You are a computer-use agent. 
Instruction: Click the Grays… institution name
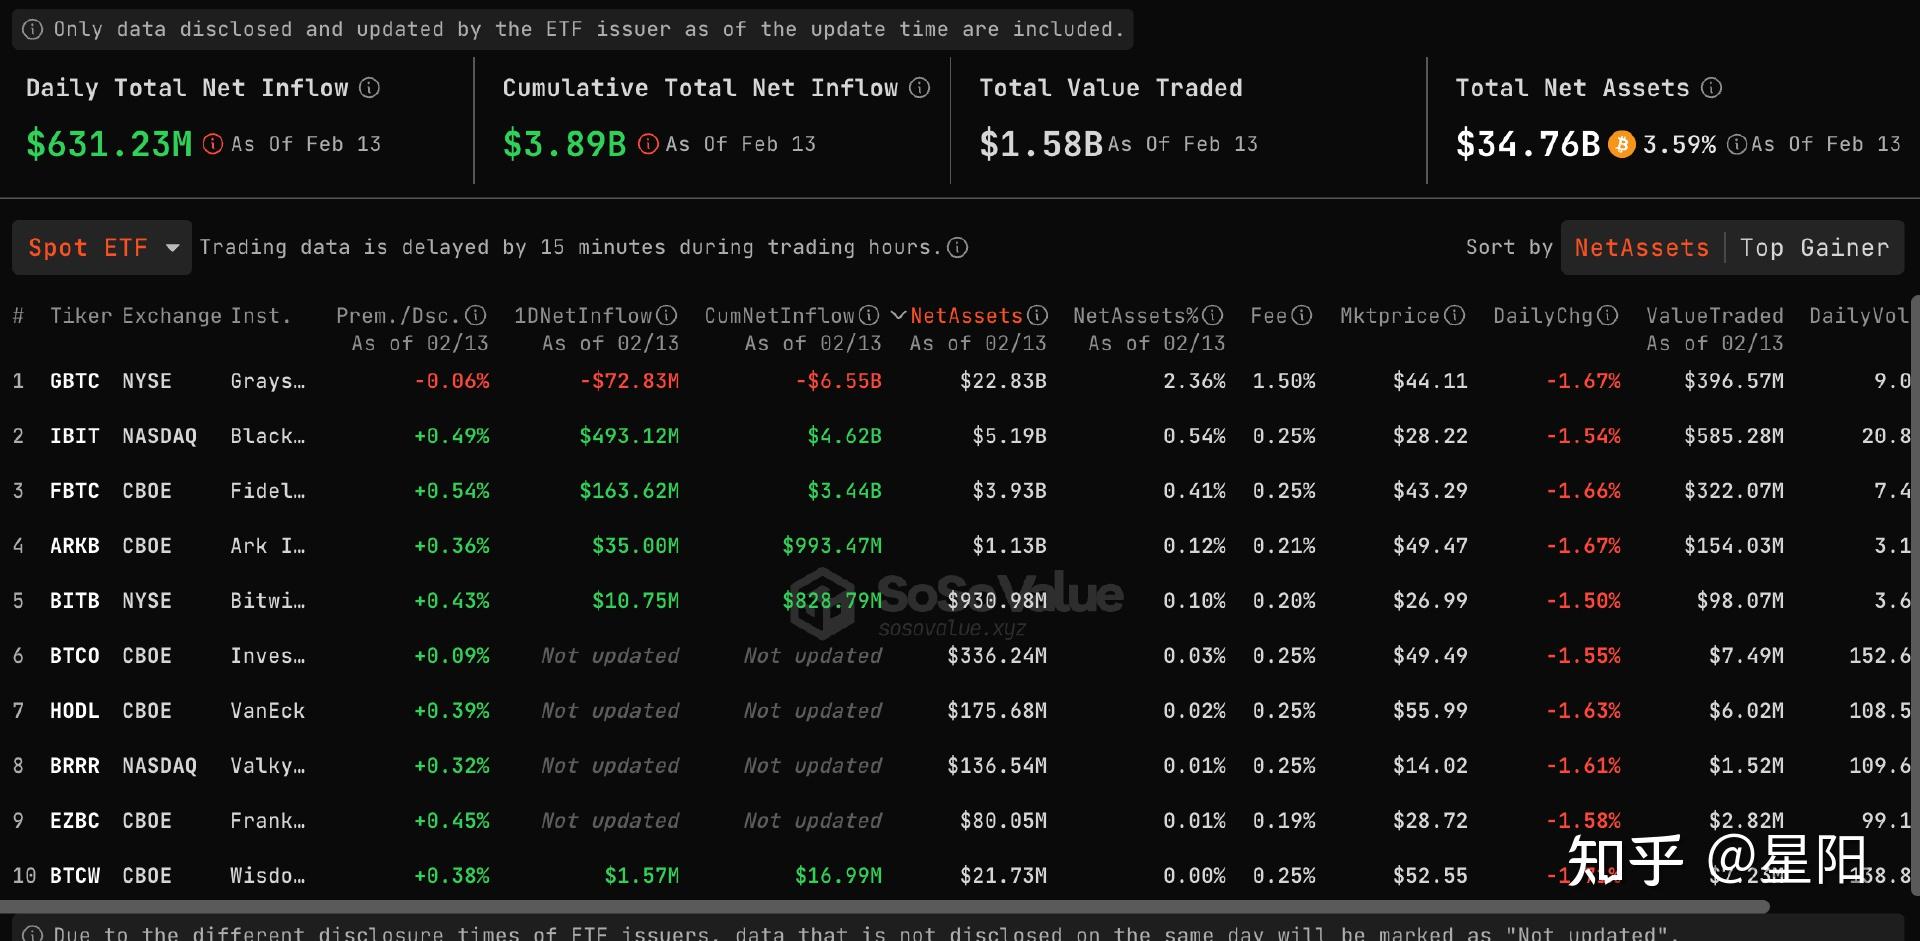tap(268, 381)
